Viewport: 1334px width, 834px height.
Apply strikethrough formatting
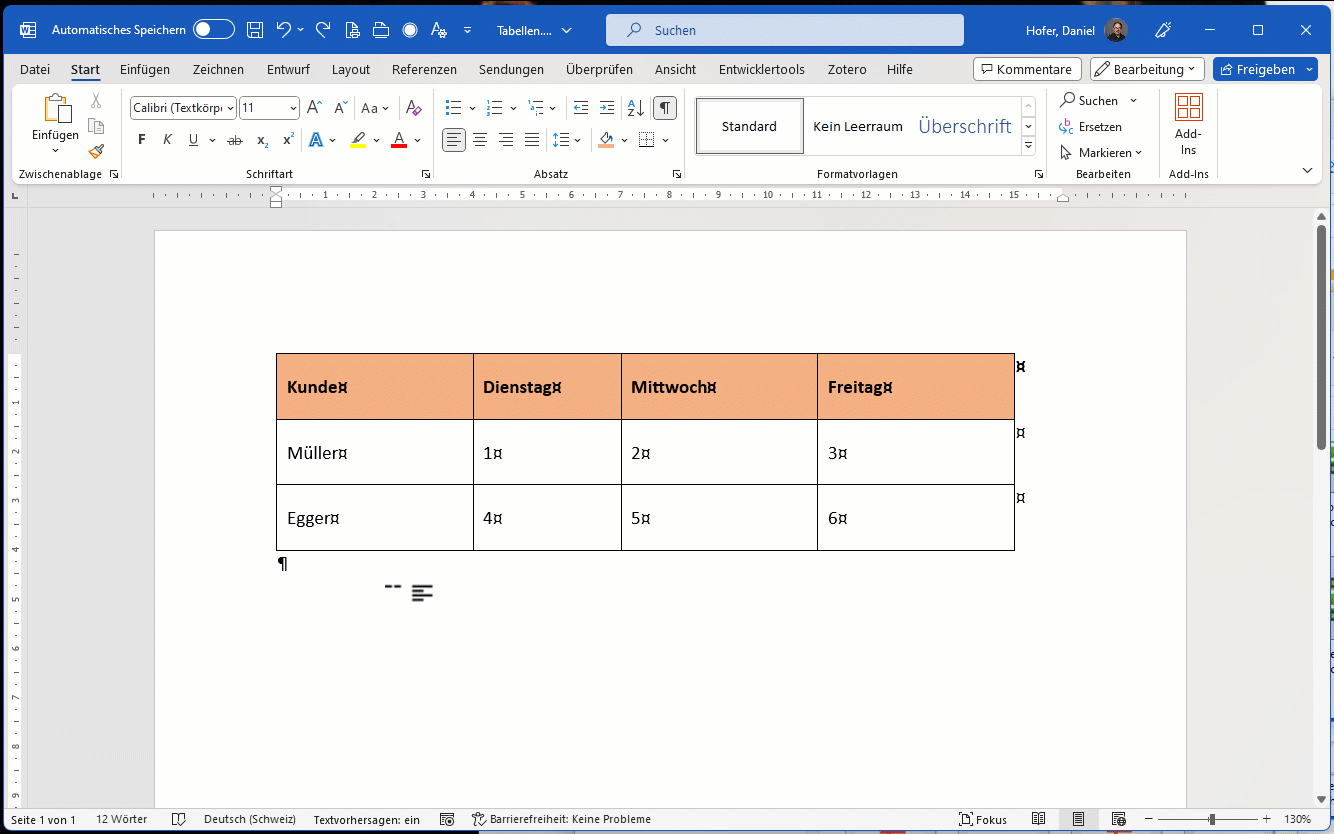click(235, 140)
